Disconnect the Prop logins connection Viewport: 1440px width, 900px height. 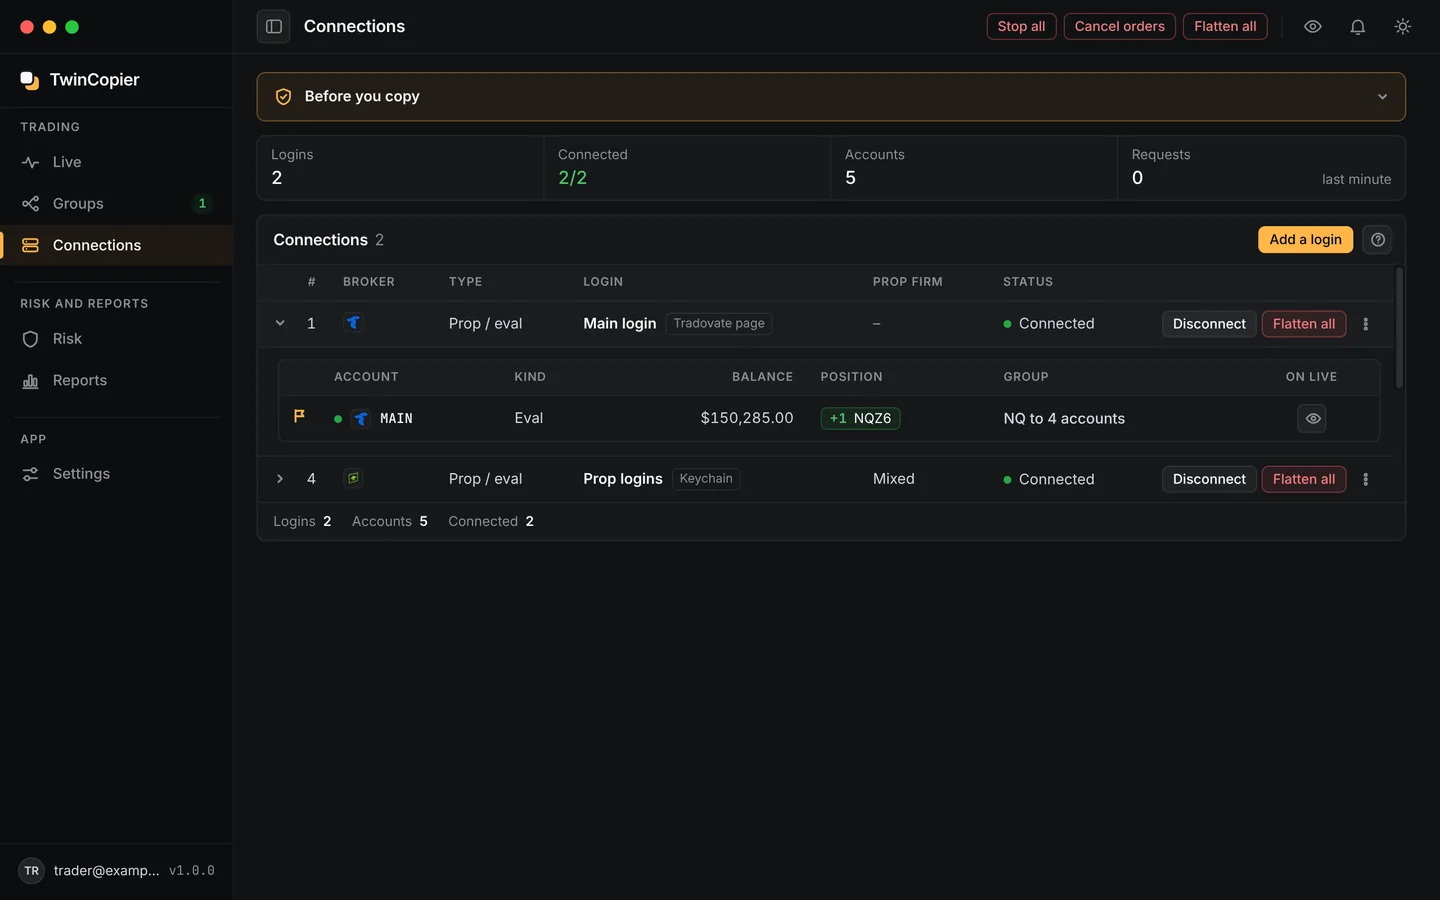pos(1209,479)
